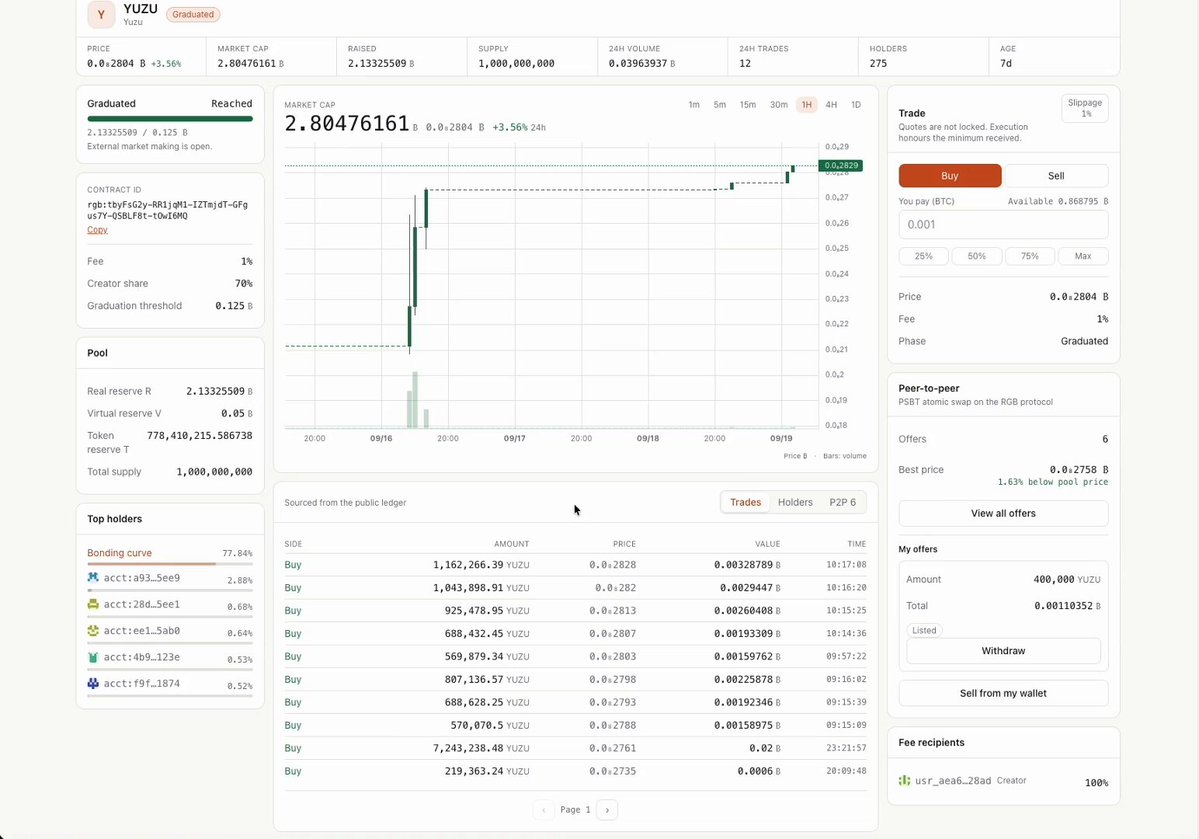The height and width of the screenshot is (839, 1199).
Task: Open the Slippage 1% setting
Action: 1085,108
